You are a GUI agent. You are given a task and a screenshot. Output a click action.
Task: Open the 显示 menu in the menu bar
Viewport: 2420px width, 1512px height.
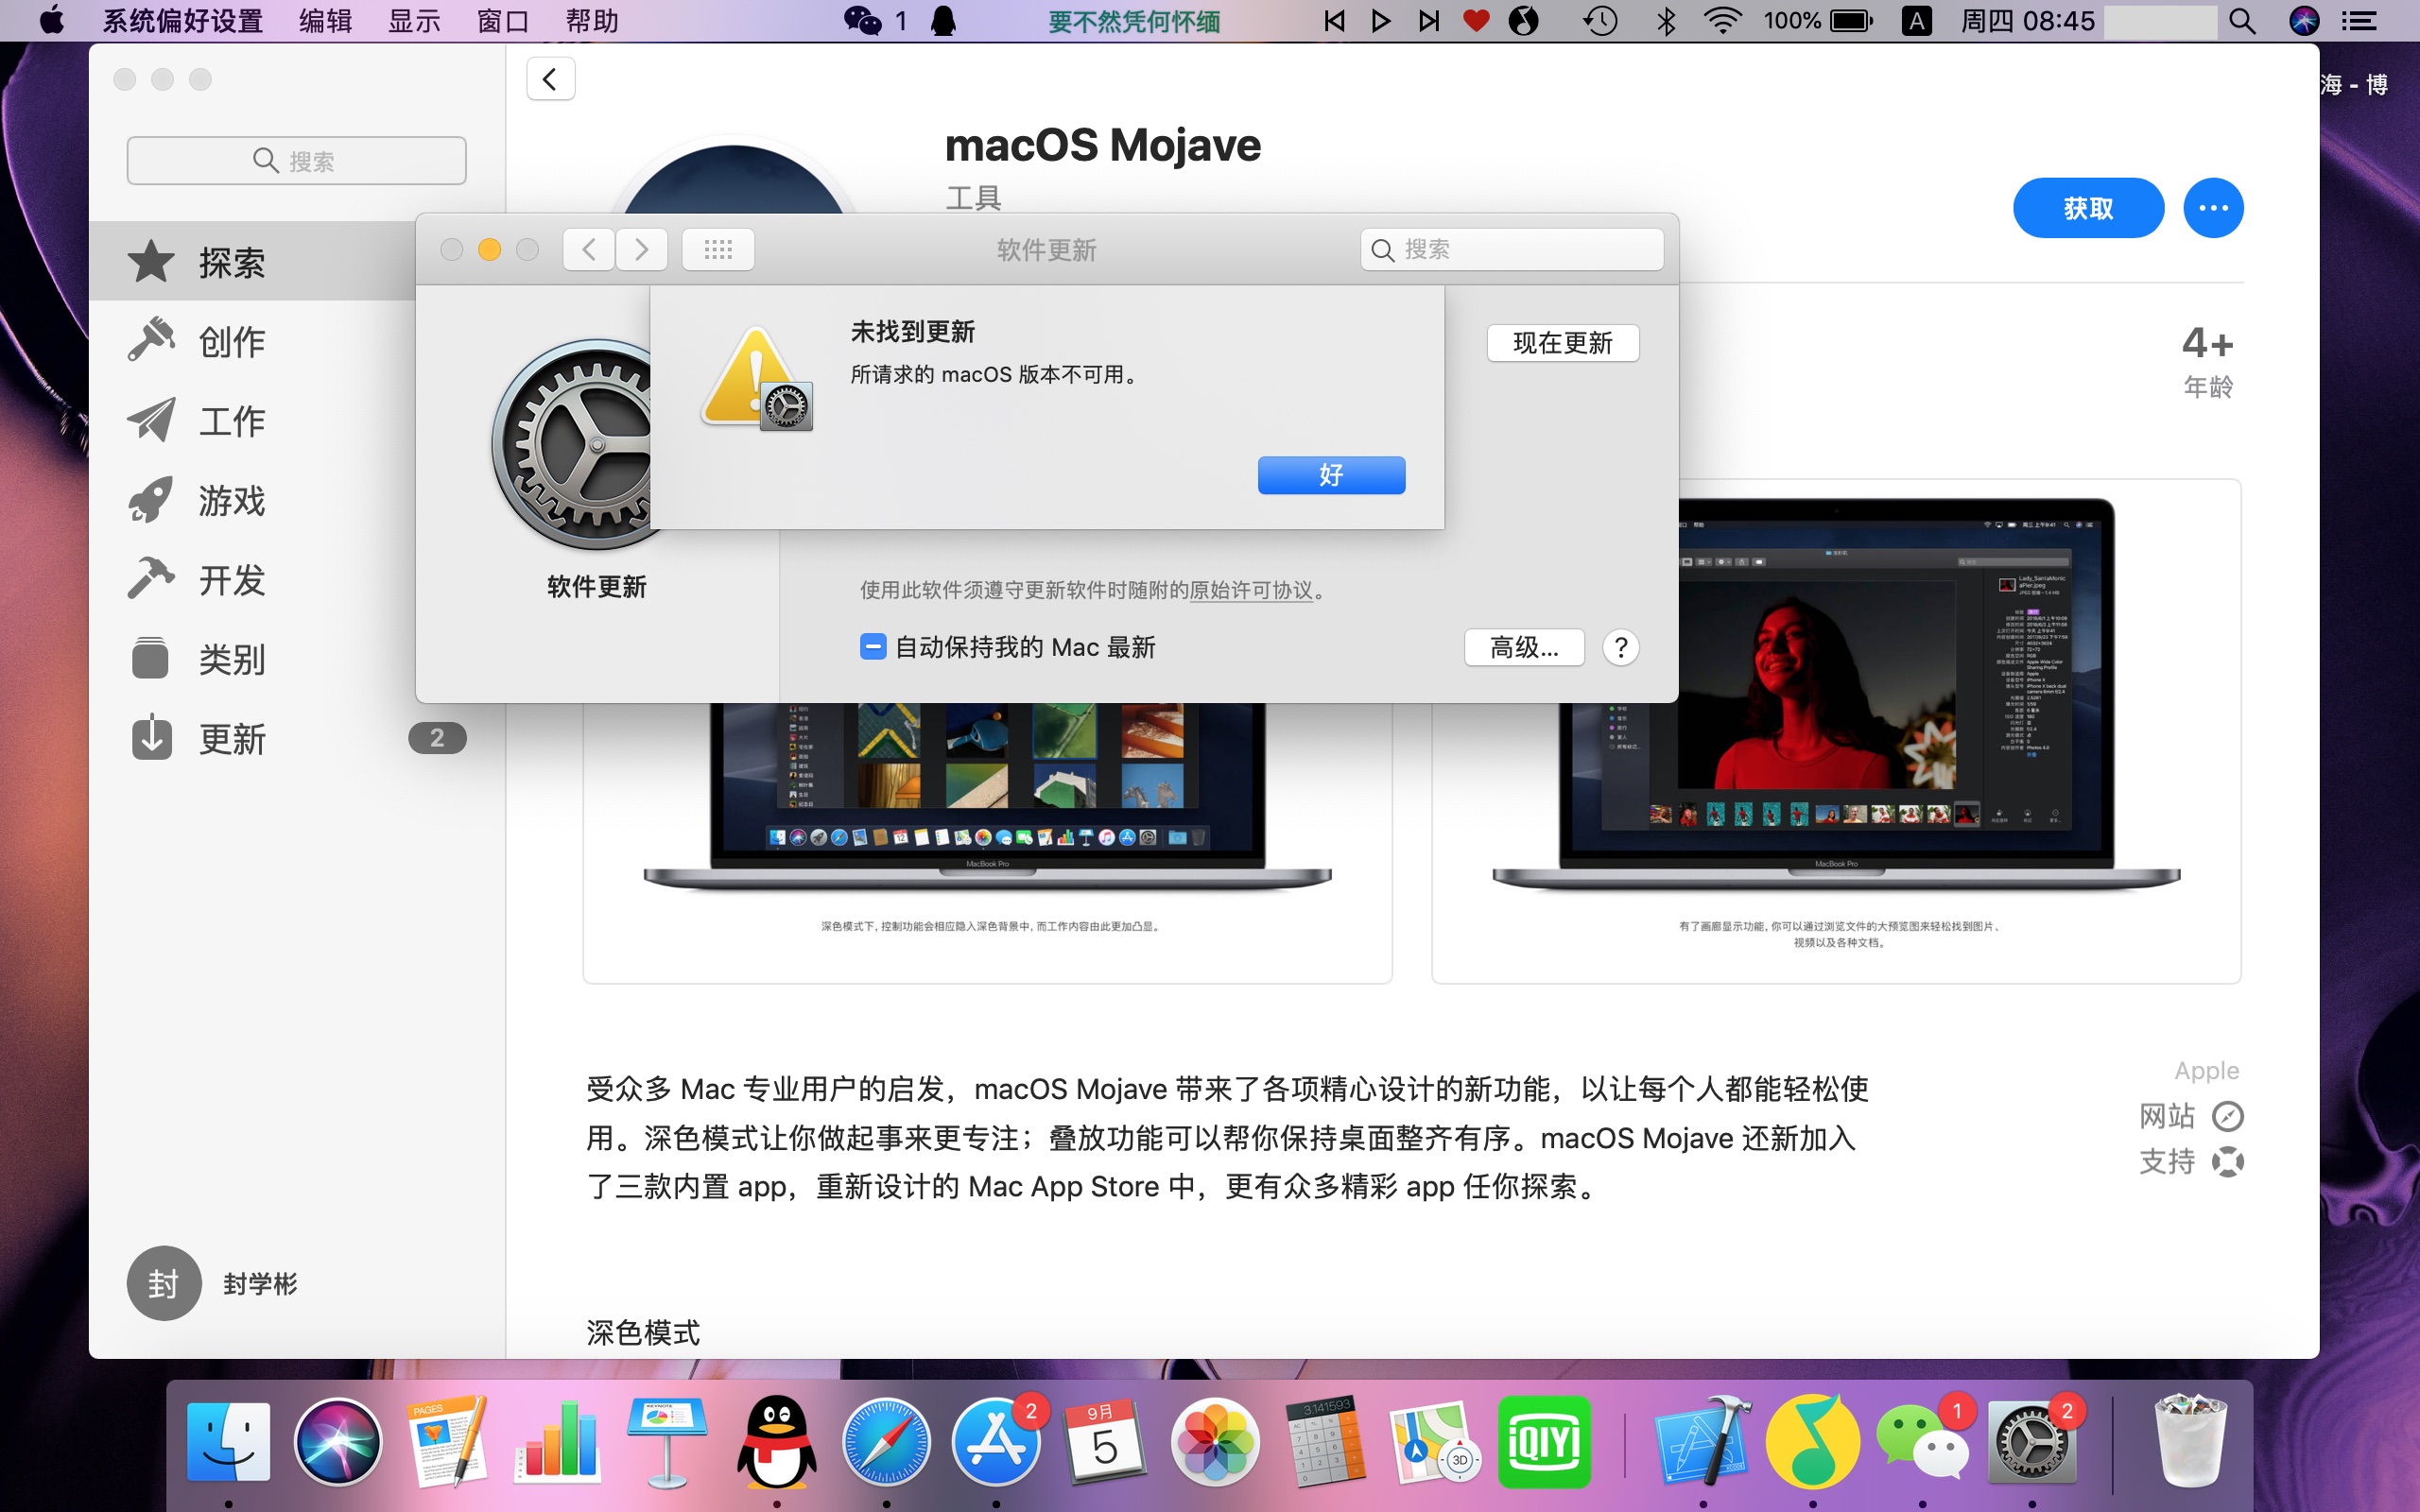pyautogui.click(x=414, y=21)
